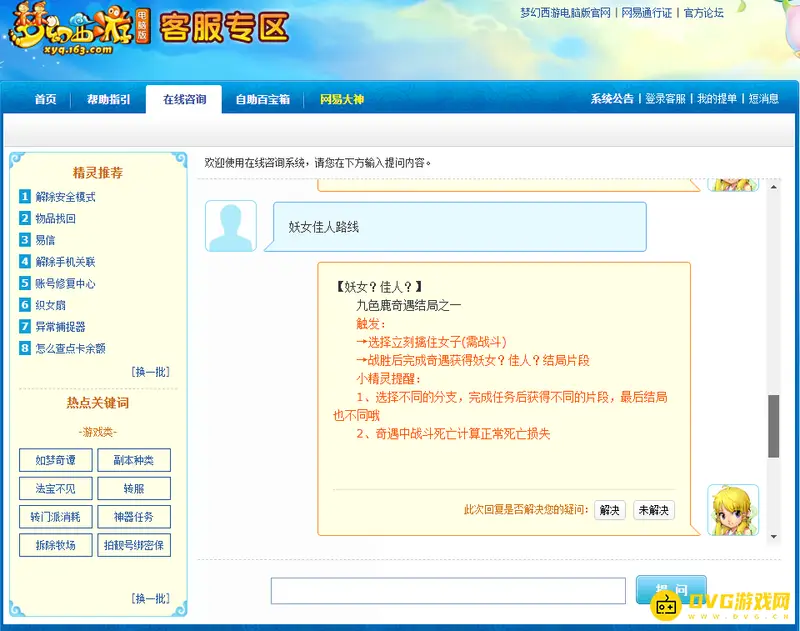Click the chat scrollbar thumb
Screen dimensions: 800x631
pos(773,426)
